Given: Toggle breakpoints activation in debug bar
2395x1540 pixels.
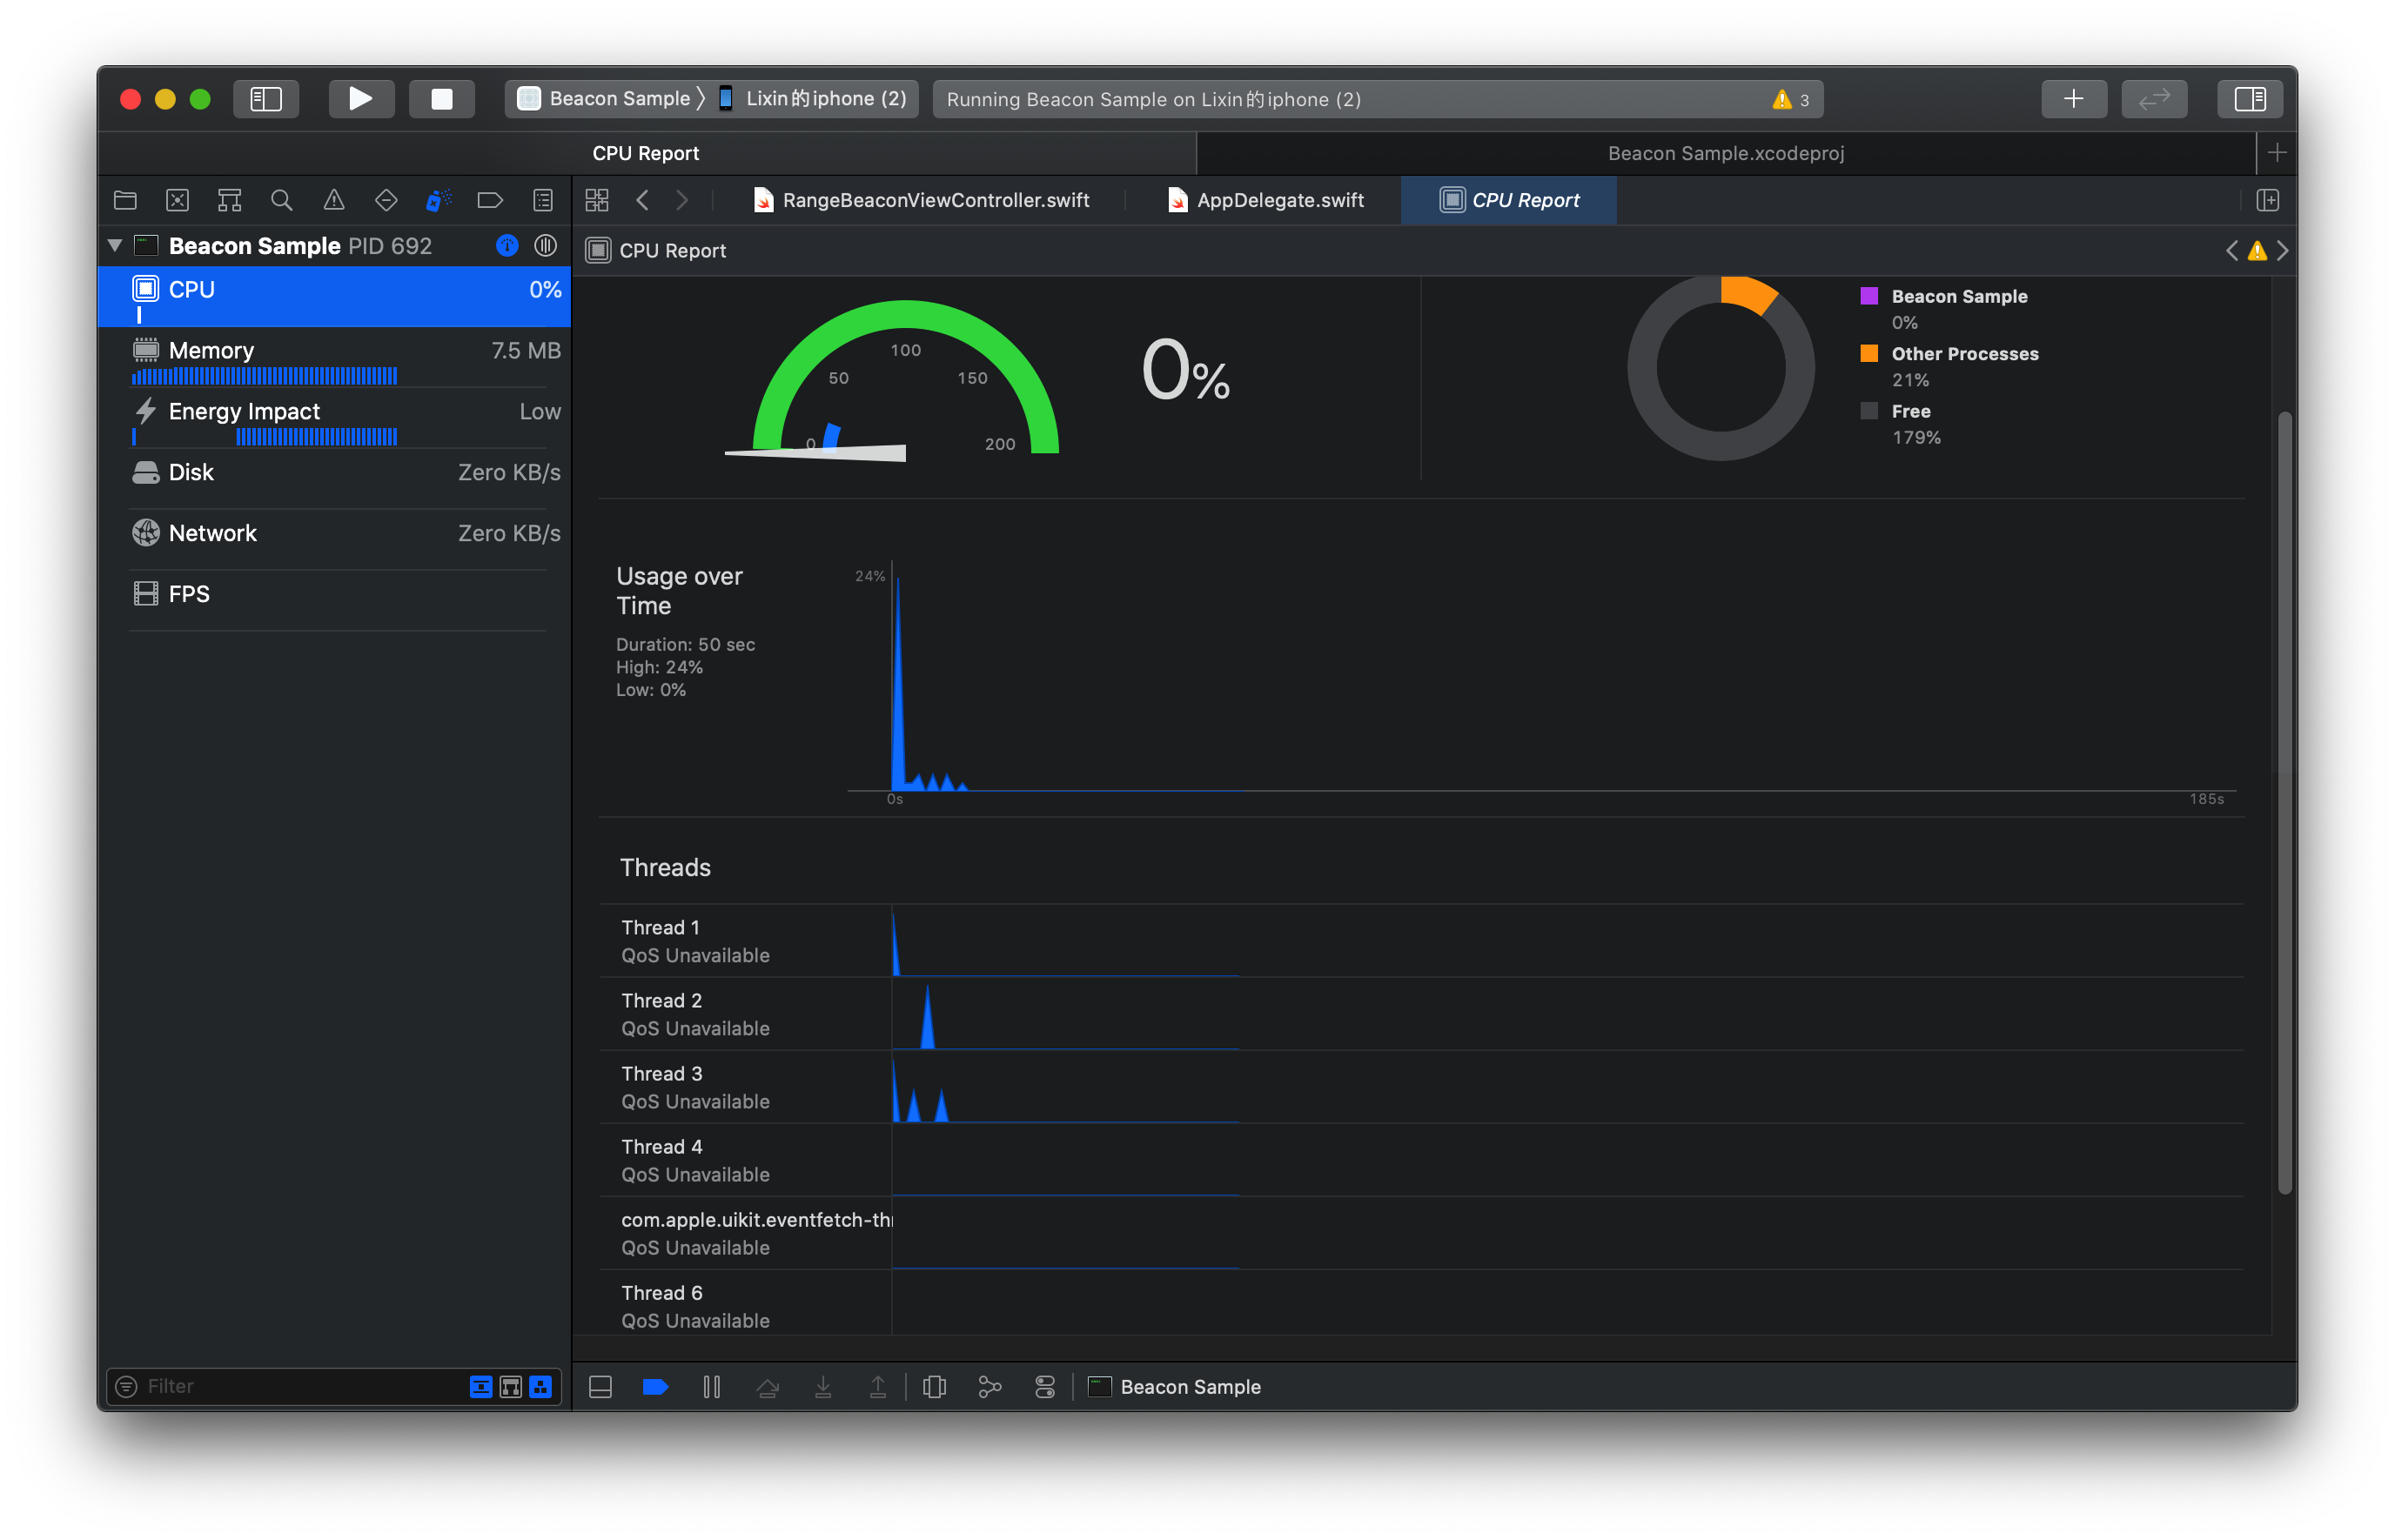Looking at the screenshot, I should (x=655, y=1387).
